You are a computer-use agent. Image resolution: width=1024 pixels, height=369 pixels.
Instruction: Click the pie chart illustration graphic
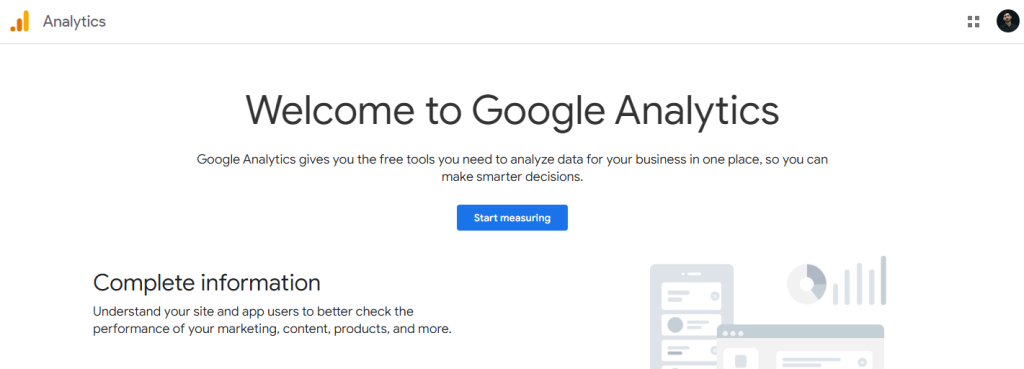coord(807,283)
